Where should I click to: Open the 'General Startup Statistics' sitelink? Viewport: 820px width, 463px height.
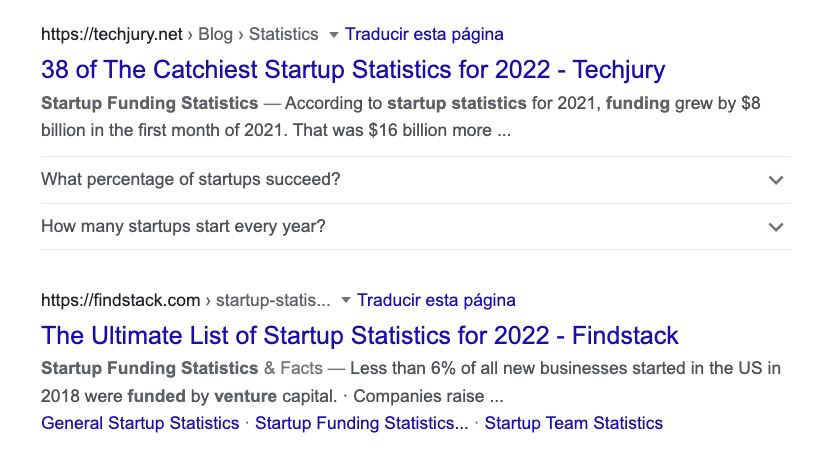click(x=140, y=423)
